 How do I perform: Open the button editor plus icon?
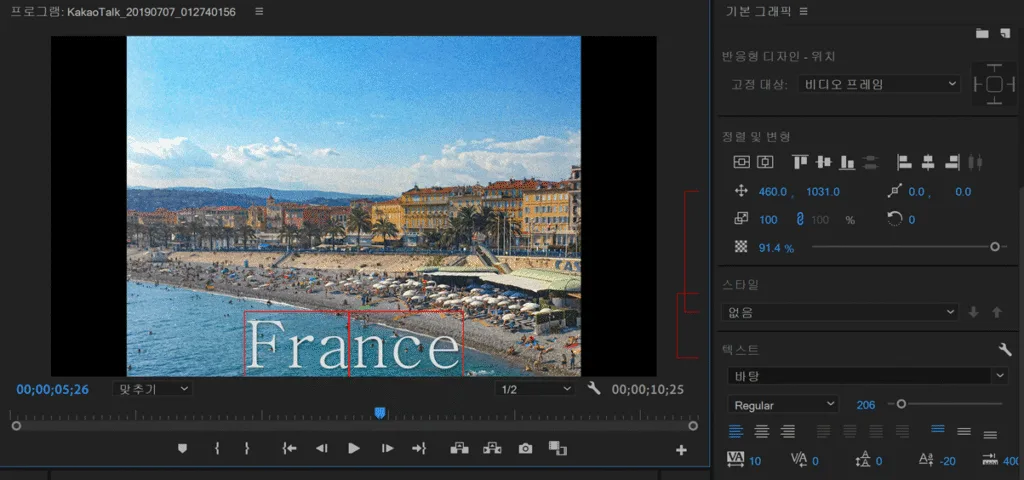coord(681,449)
